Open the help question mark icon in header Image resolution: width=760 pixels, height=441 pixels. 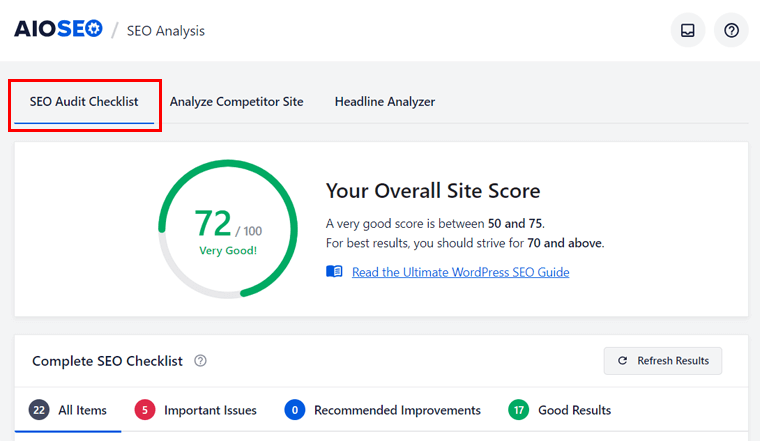pyautogui.click(x=731, y=30)
